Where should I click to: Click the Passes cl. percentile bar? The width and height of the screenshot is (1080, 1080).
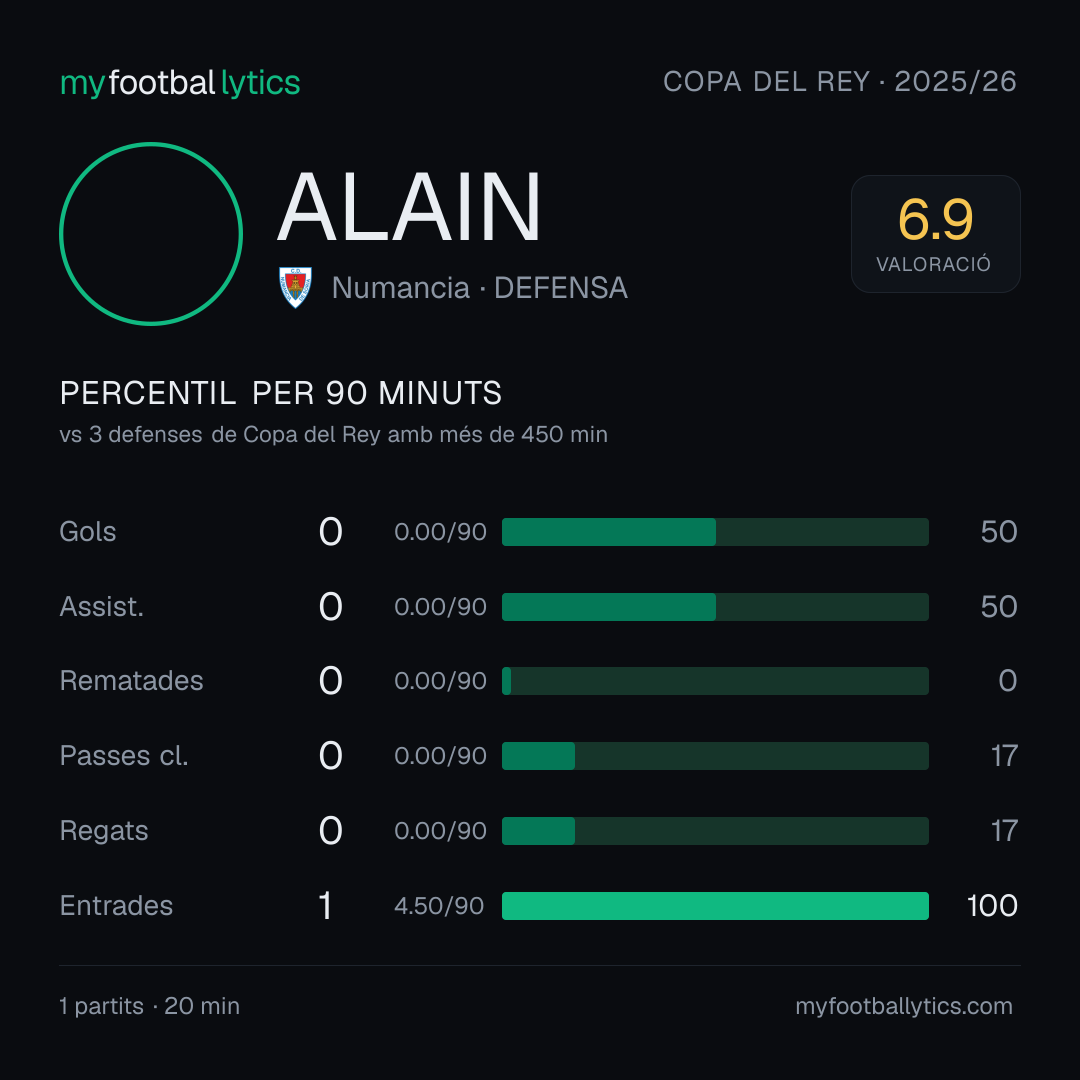pyautogui.click(x=715, y=756)
